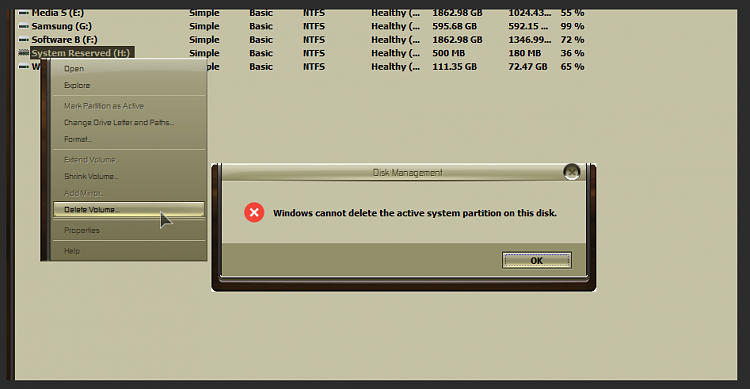Click Delete Volume in the context menu
750x389 pixels.
click(x=129, y=210)
